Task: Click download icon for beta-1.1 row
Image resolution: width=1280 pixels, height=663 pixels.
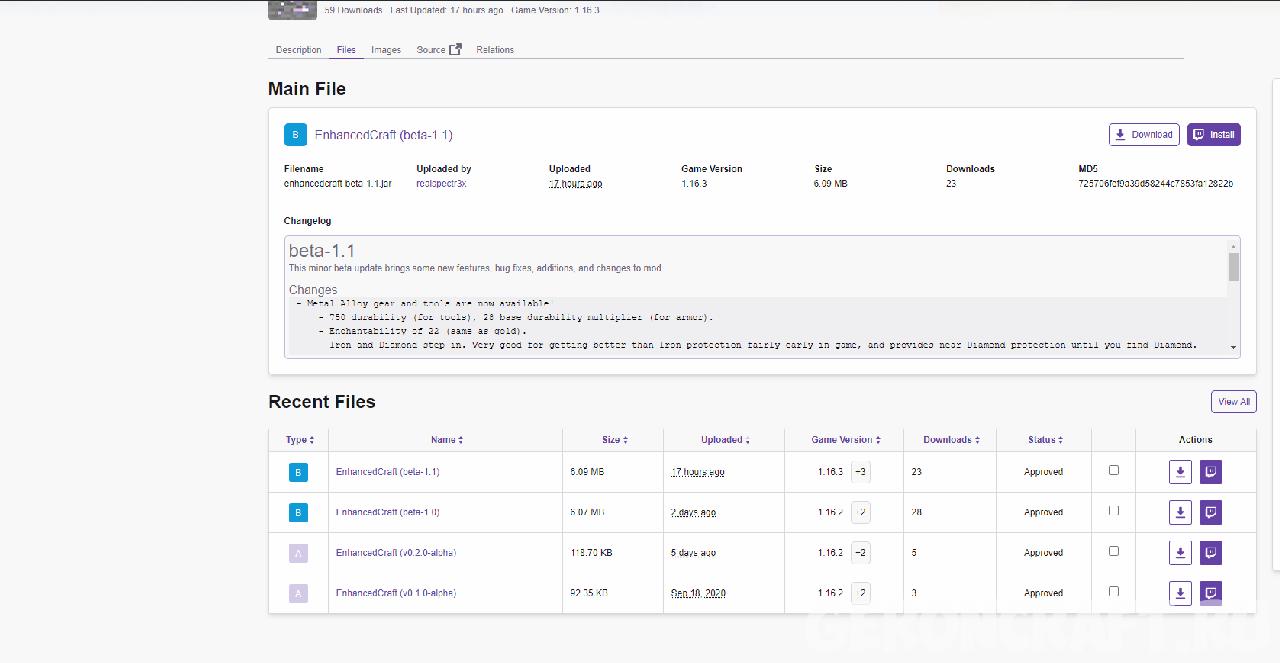Action: (1180, 472)
